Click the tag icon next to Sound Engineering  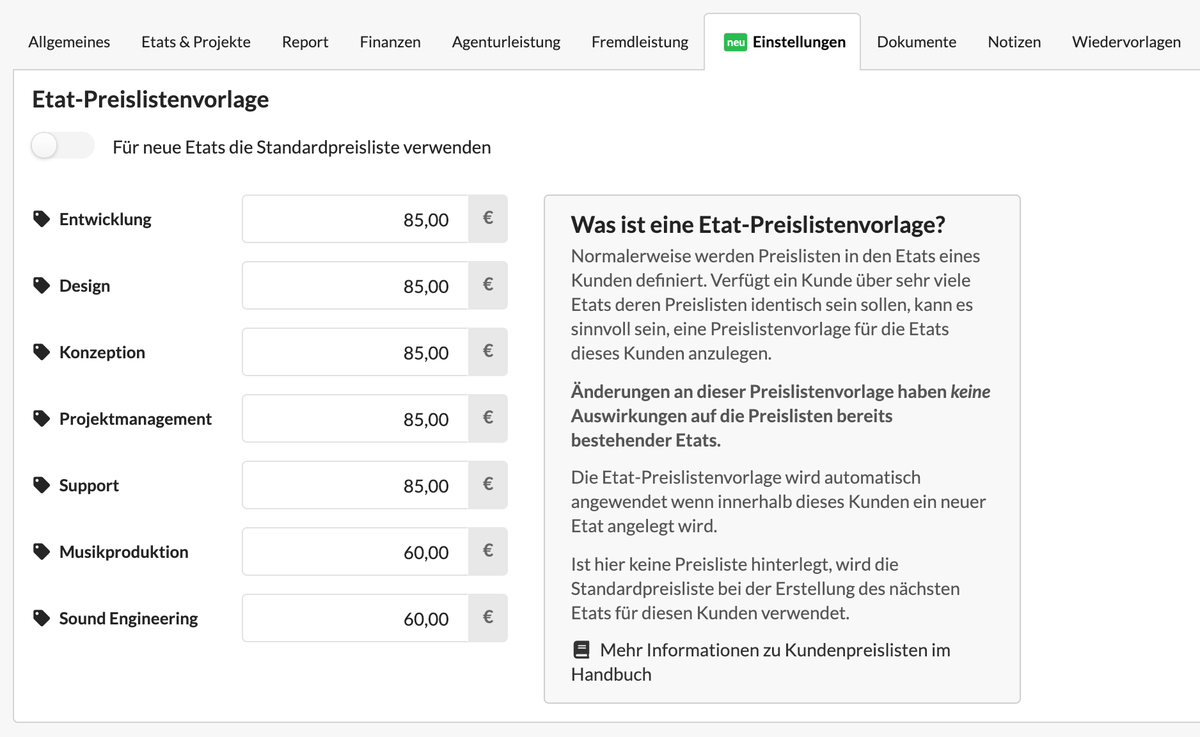(41, 618)
